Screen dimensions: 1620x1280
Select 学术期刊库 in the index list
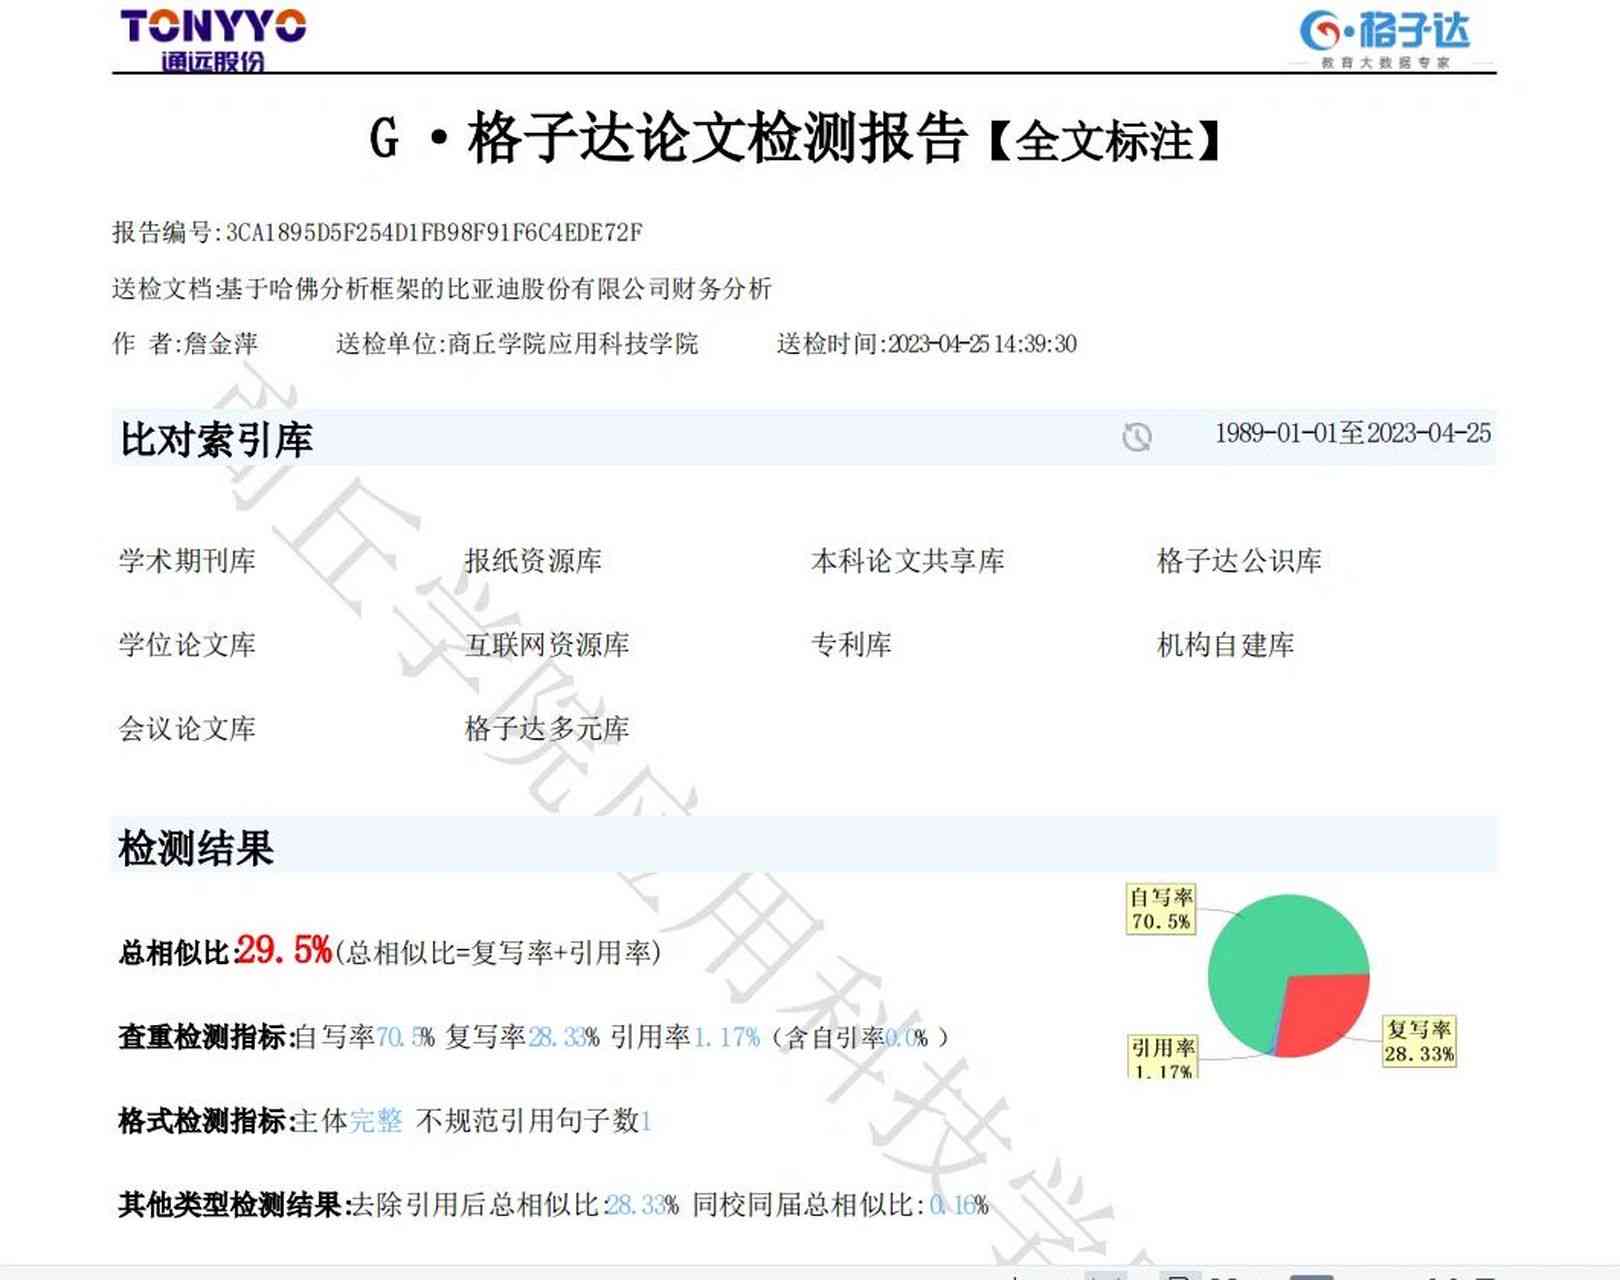[x=187, y=561]
